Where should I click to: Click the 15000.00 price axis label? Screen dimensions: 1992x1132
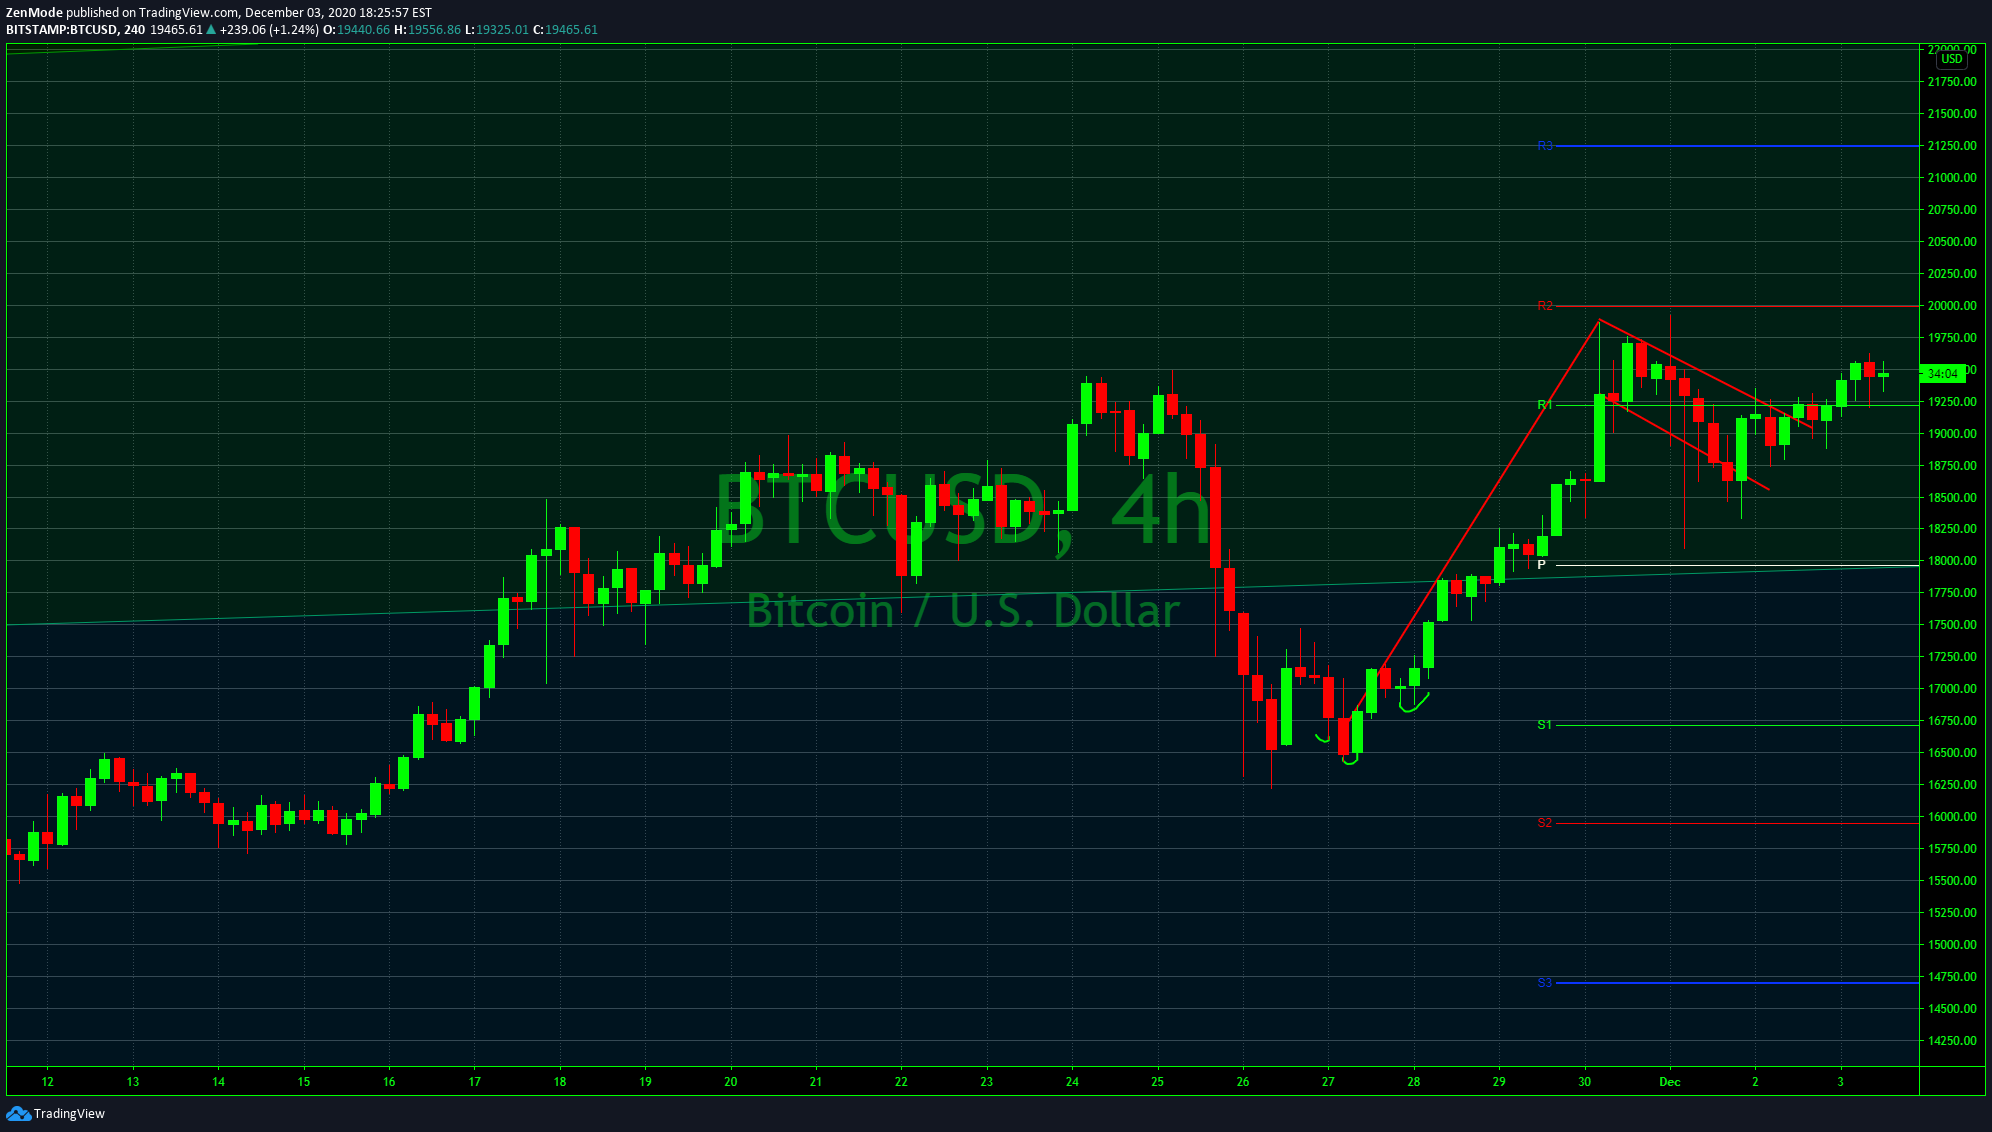pyautogui.click(x=1952, y=945)
